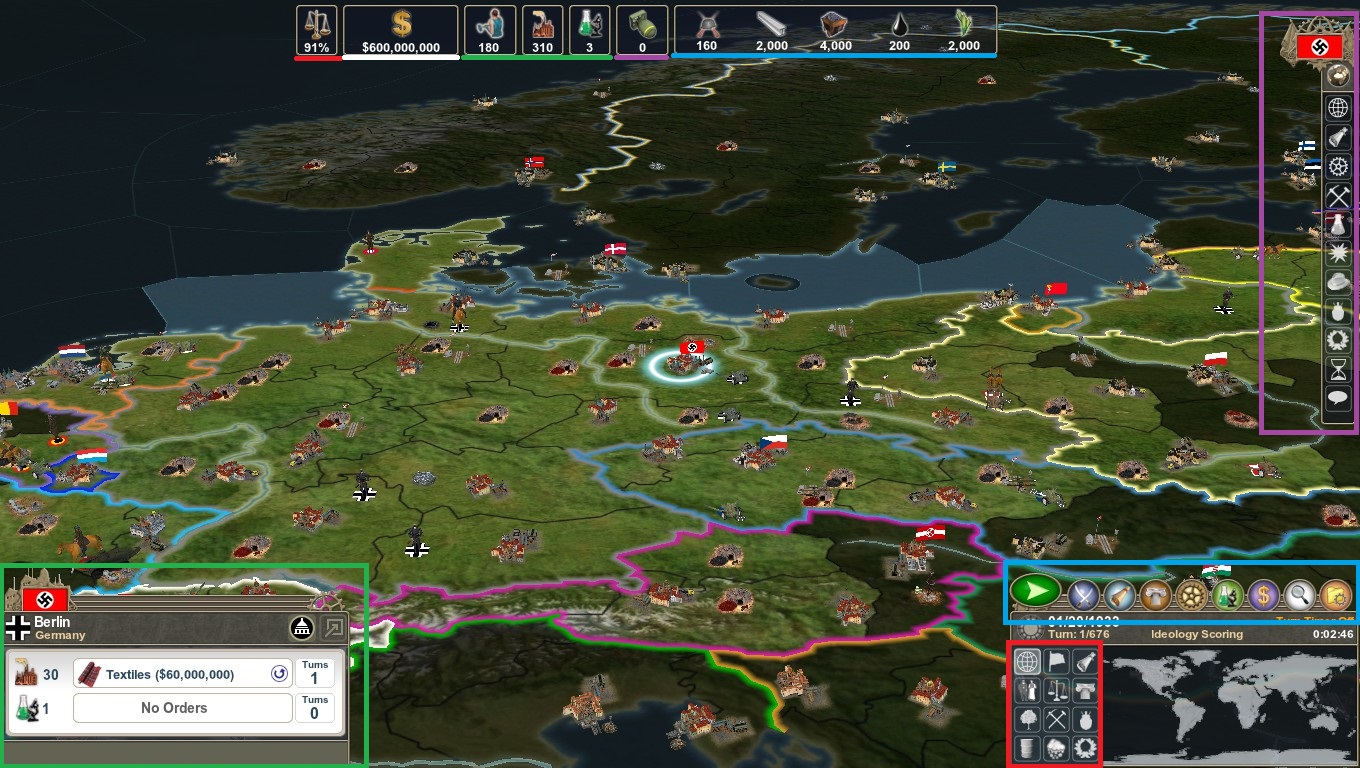
Task: Open the No Orders research slot
Action: [x=183, y=708]
